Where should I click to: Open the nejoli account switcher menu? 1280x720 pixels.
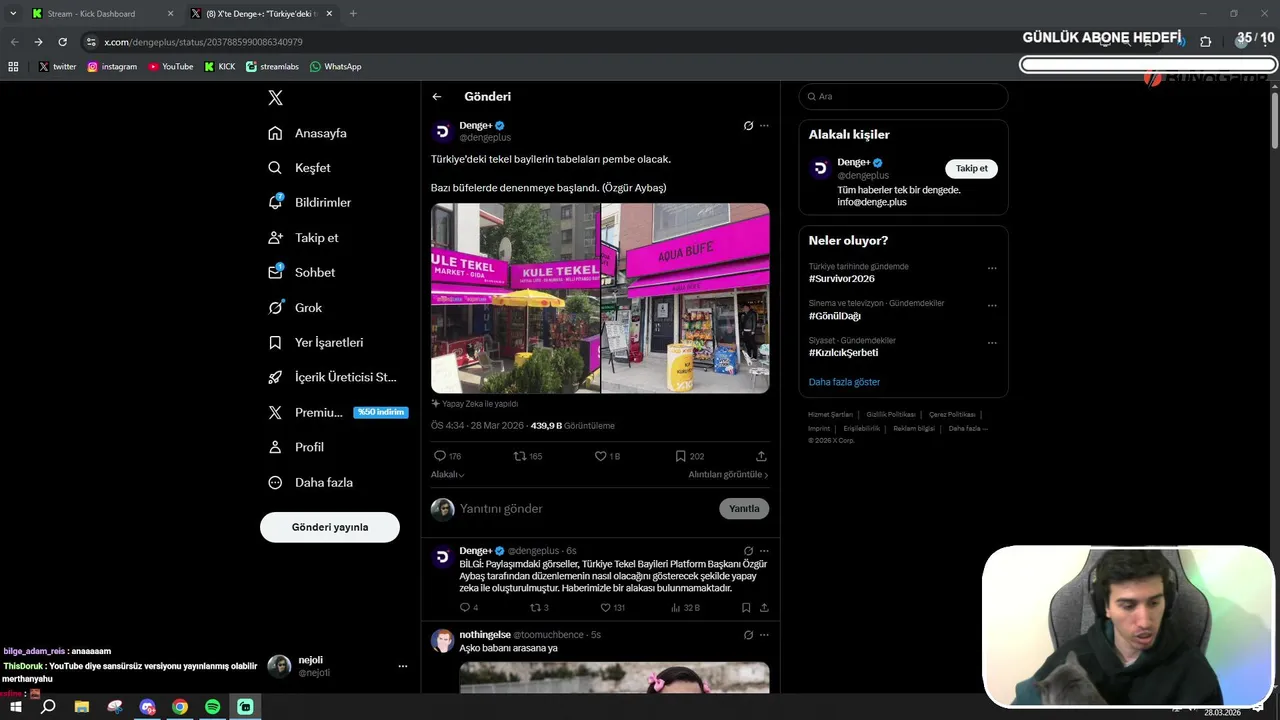point(338,666)
